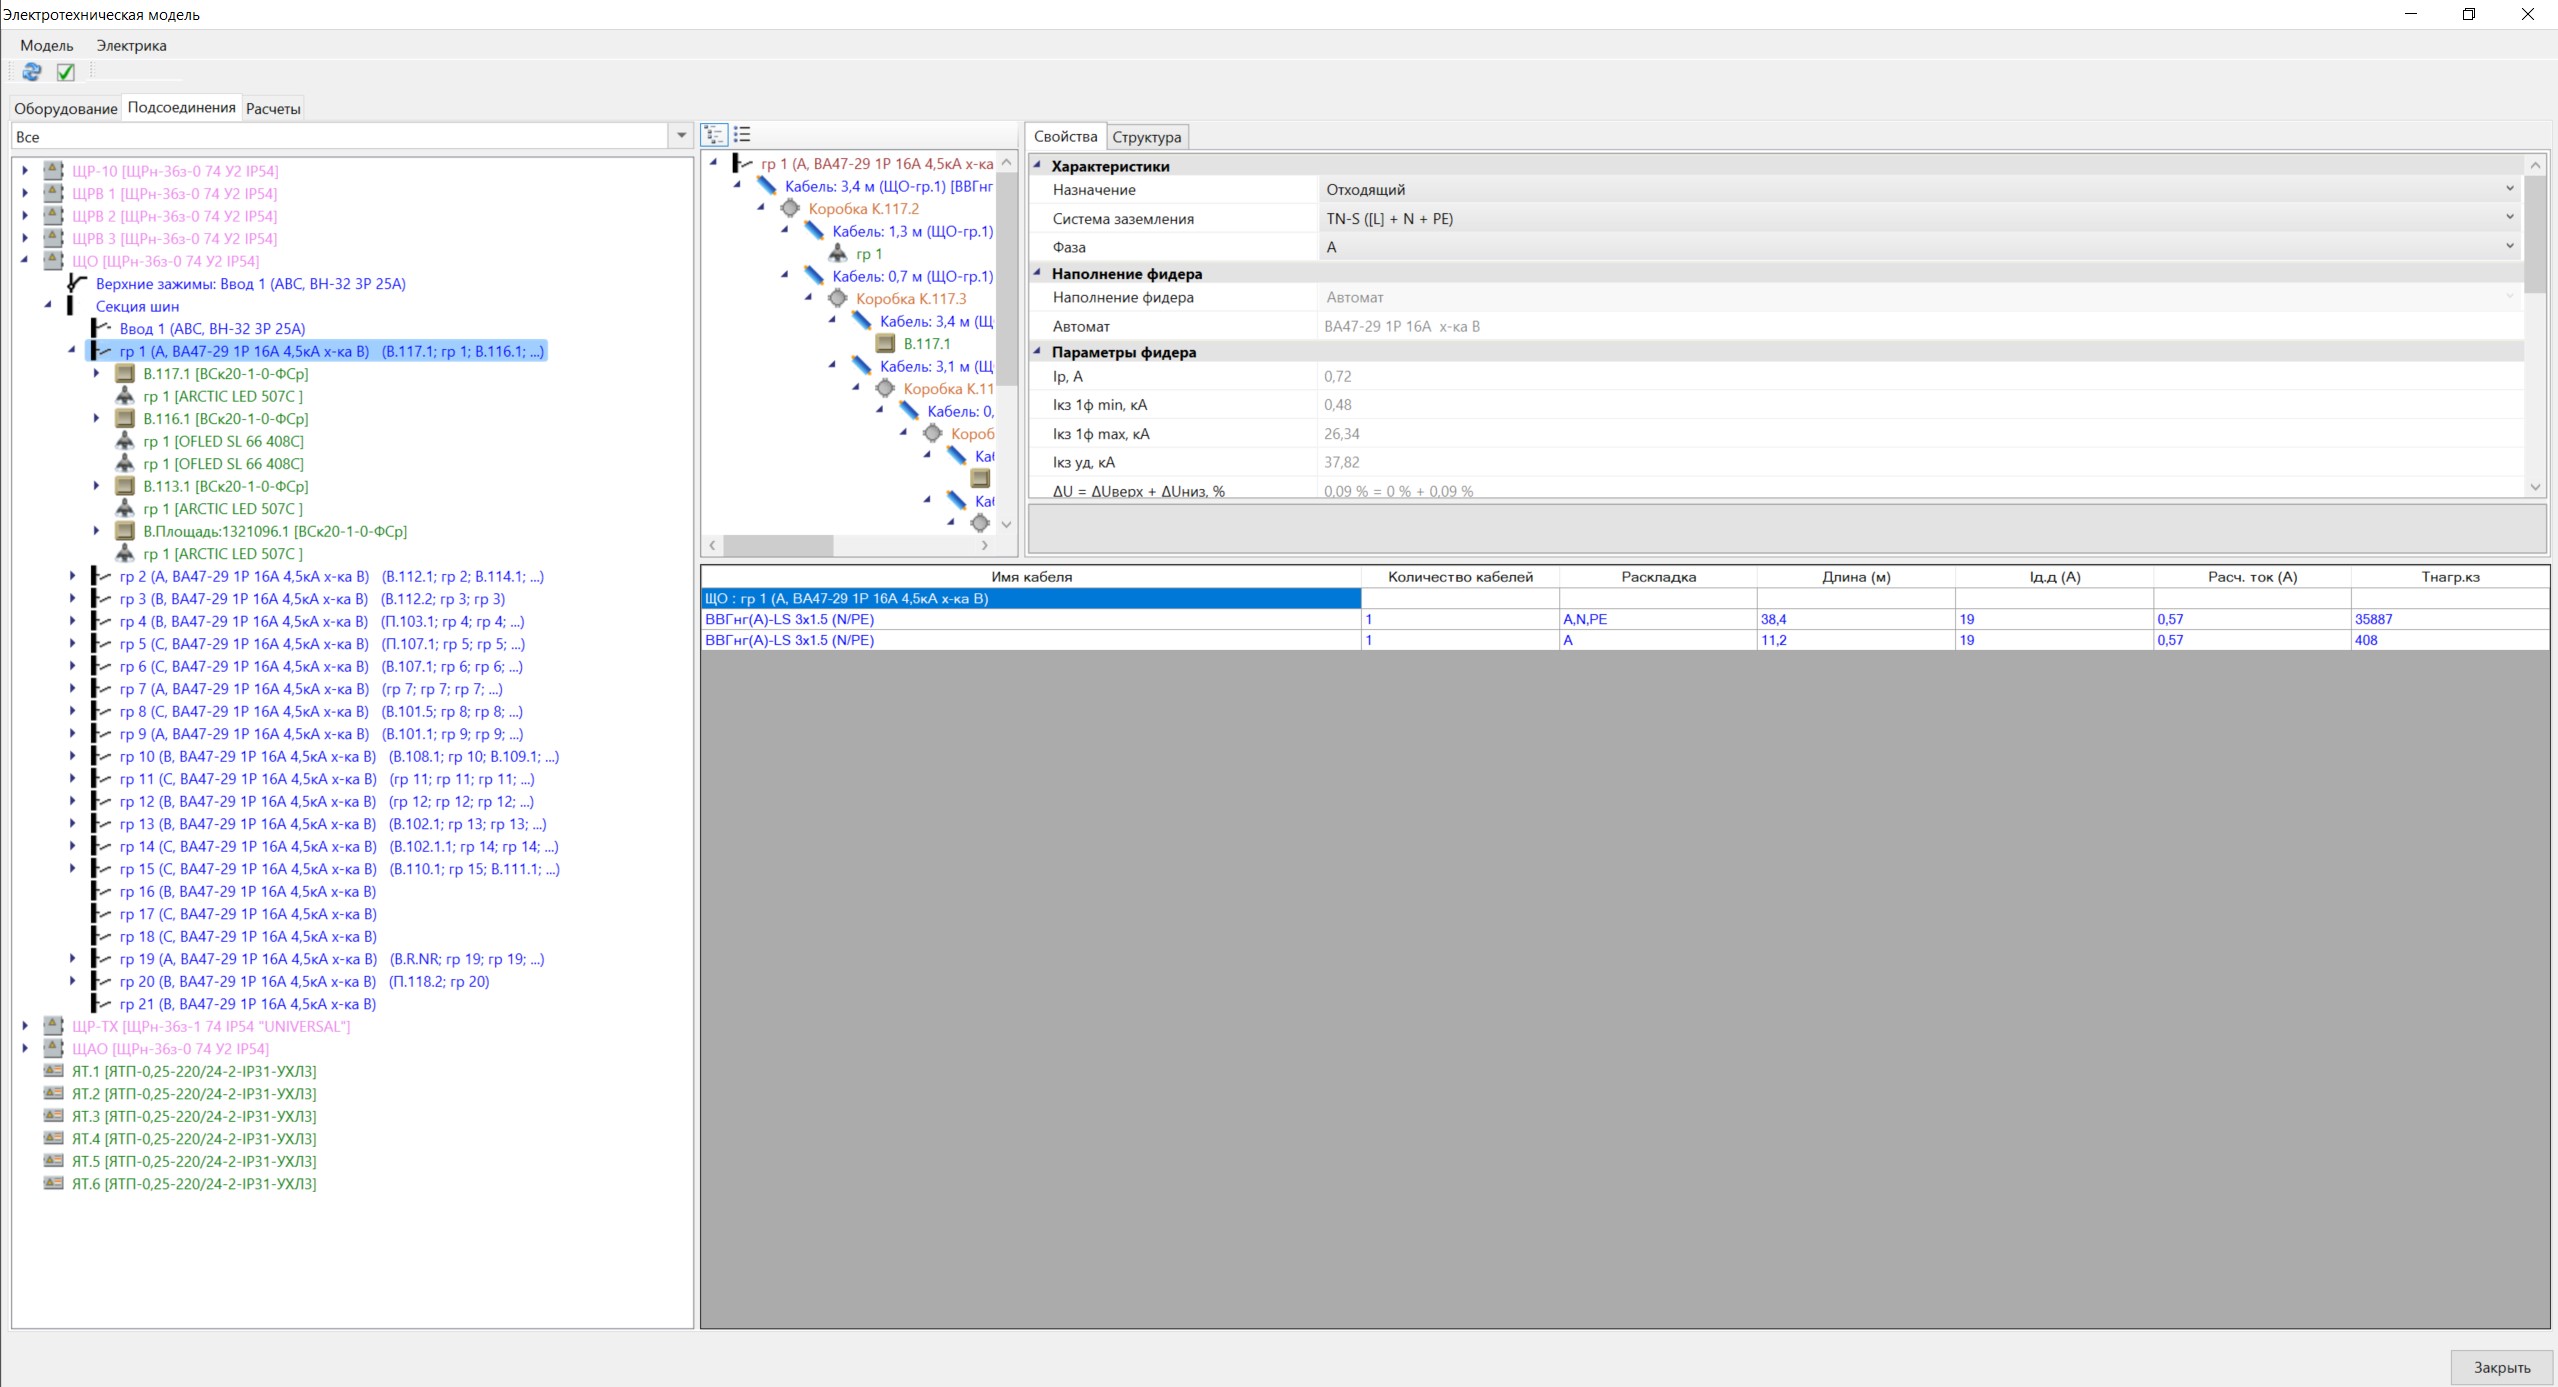Switch to tree view mode icon

pyautogui.click(x=714, y=135)
